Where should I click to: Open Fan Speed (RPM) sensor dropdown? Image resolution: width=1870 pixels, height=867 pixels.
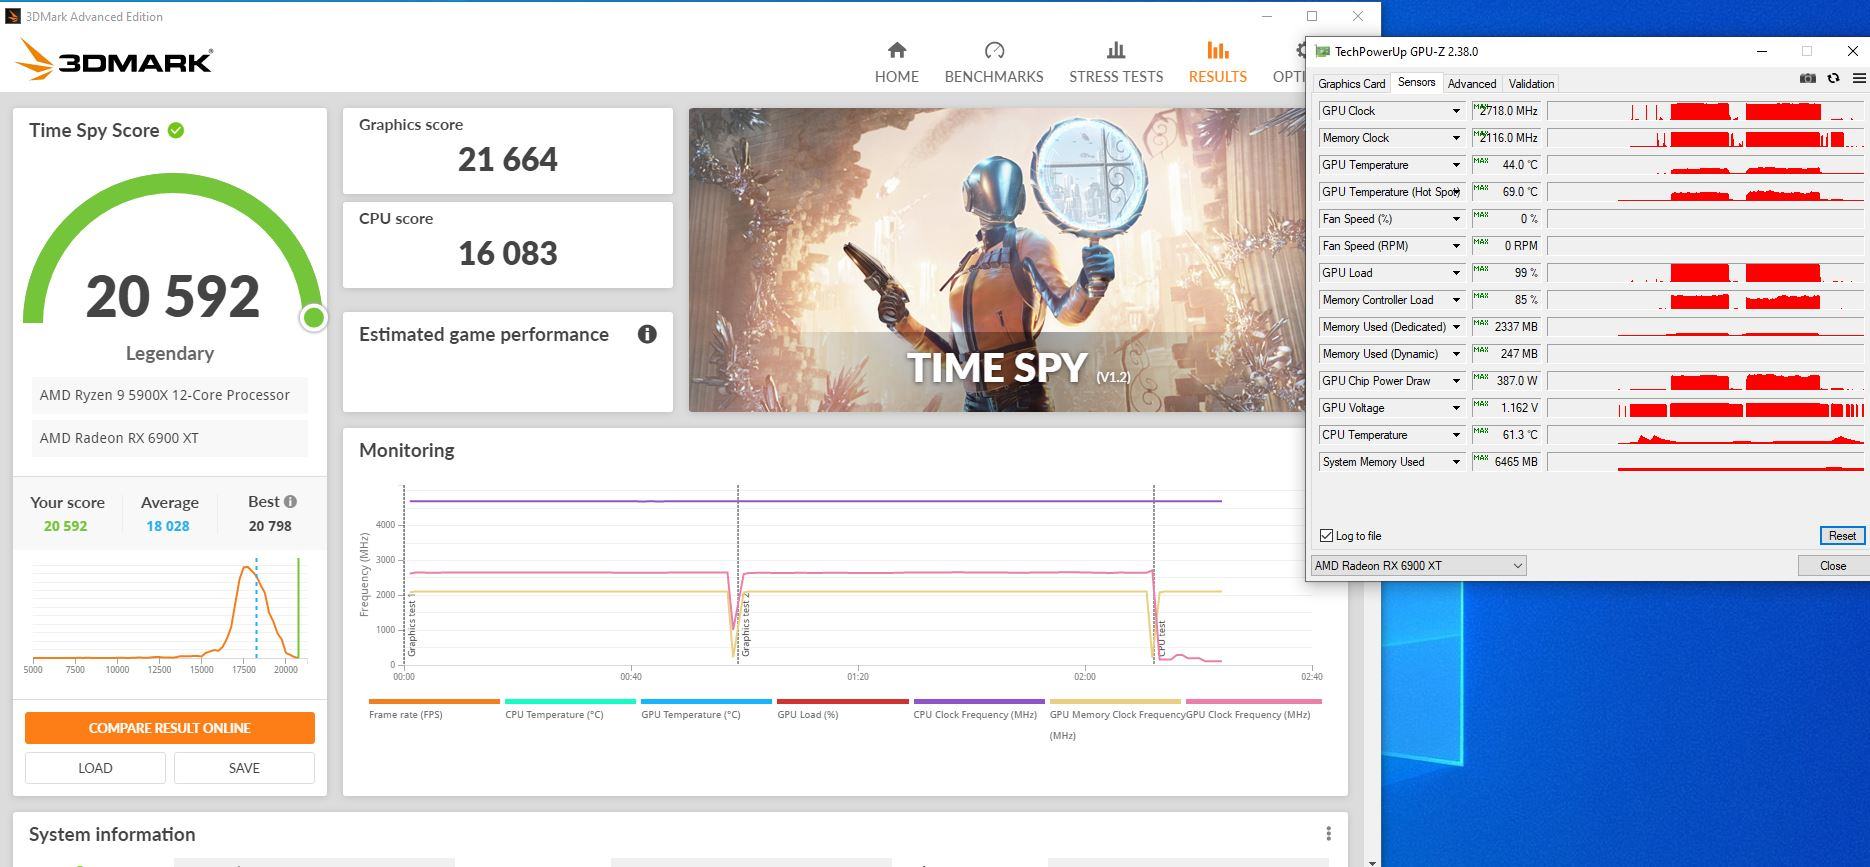[x=1456, y=246]
